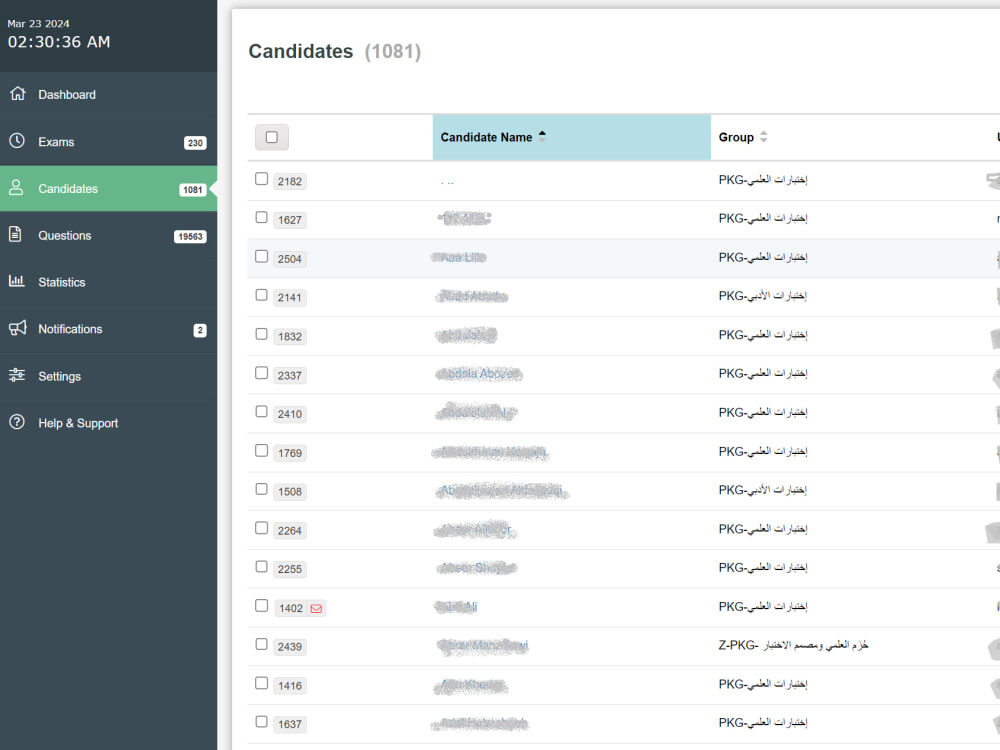The image size is (1000, 750).
Task: Click the ID number 1402
Action: (291, 608)
